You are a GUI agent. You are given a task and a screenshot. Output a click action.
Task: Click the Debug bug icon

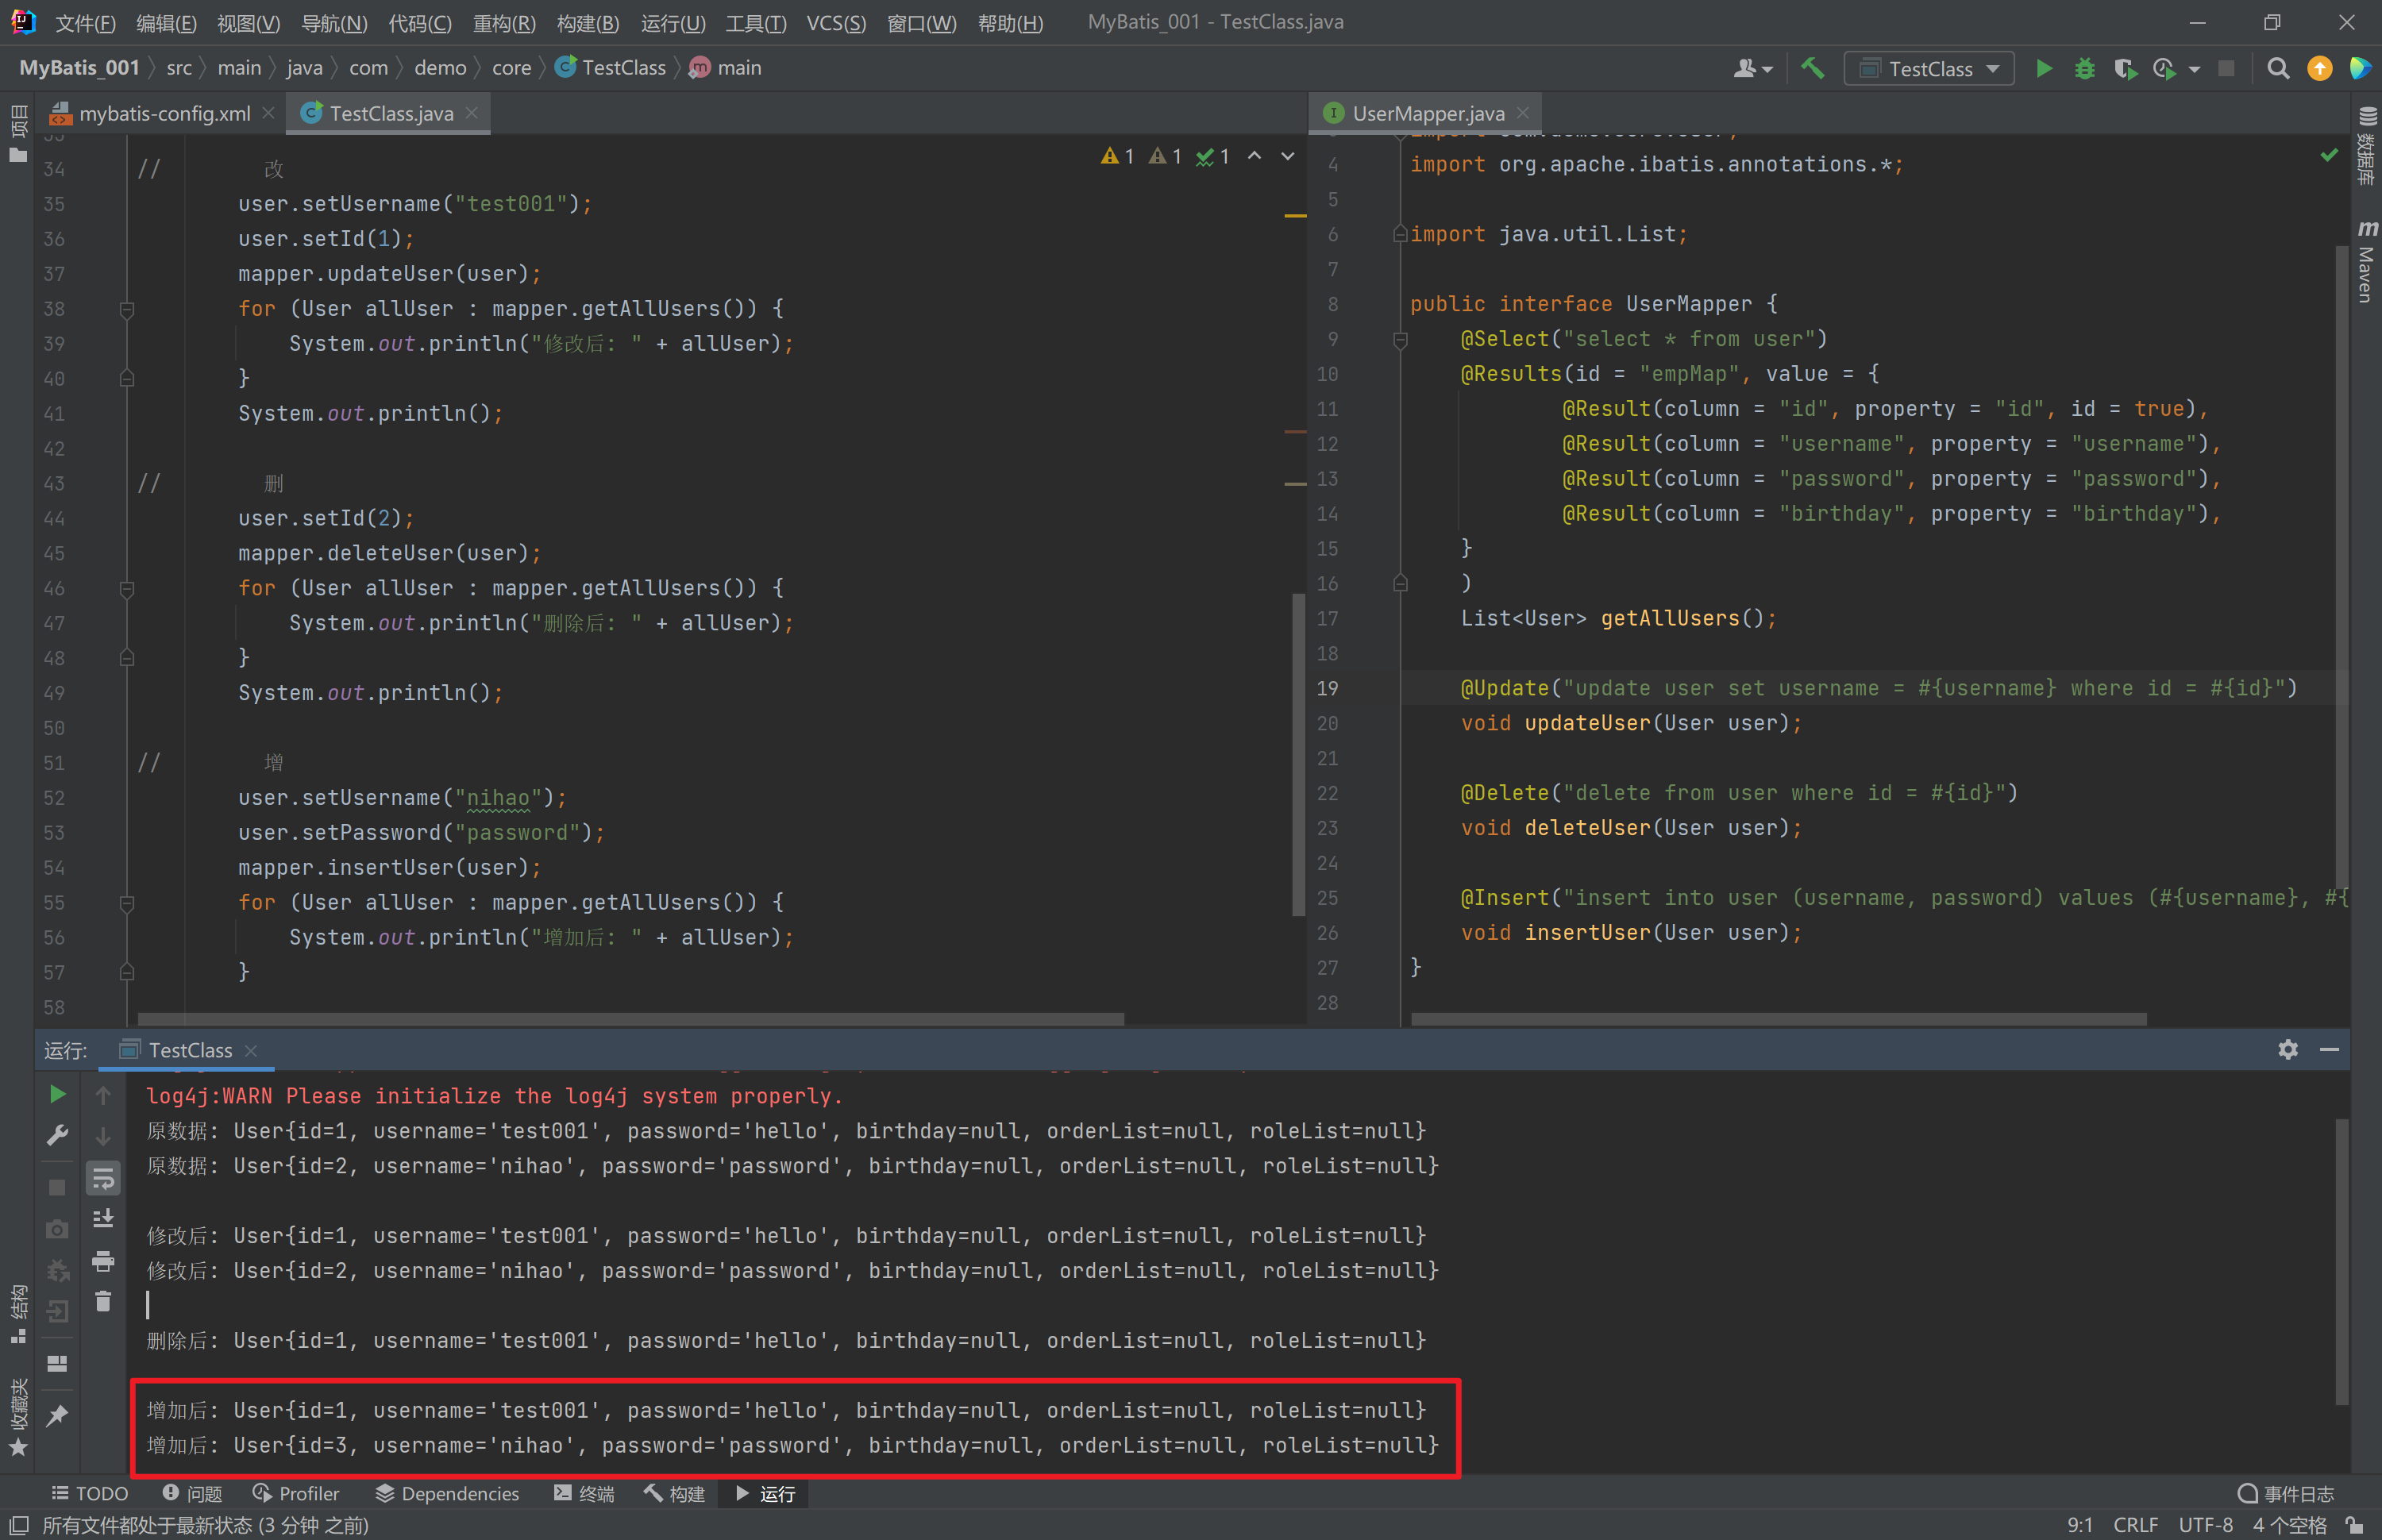[2084, 68]
